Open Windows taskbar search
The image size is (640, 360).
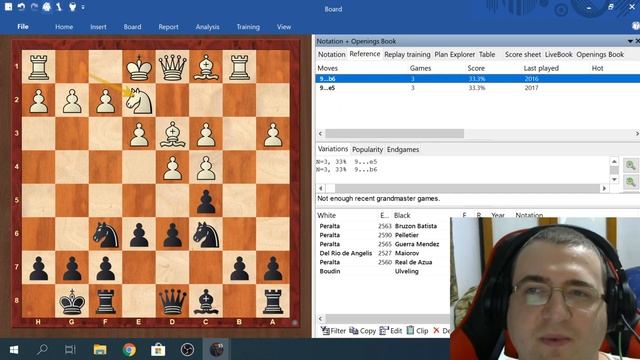coord(42,349)
